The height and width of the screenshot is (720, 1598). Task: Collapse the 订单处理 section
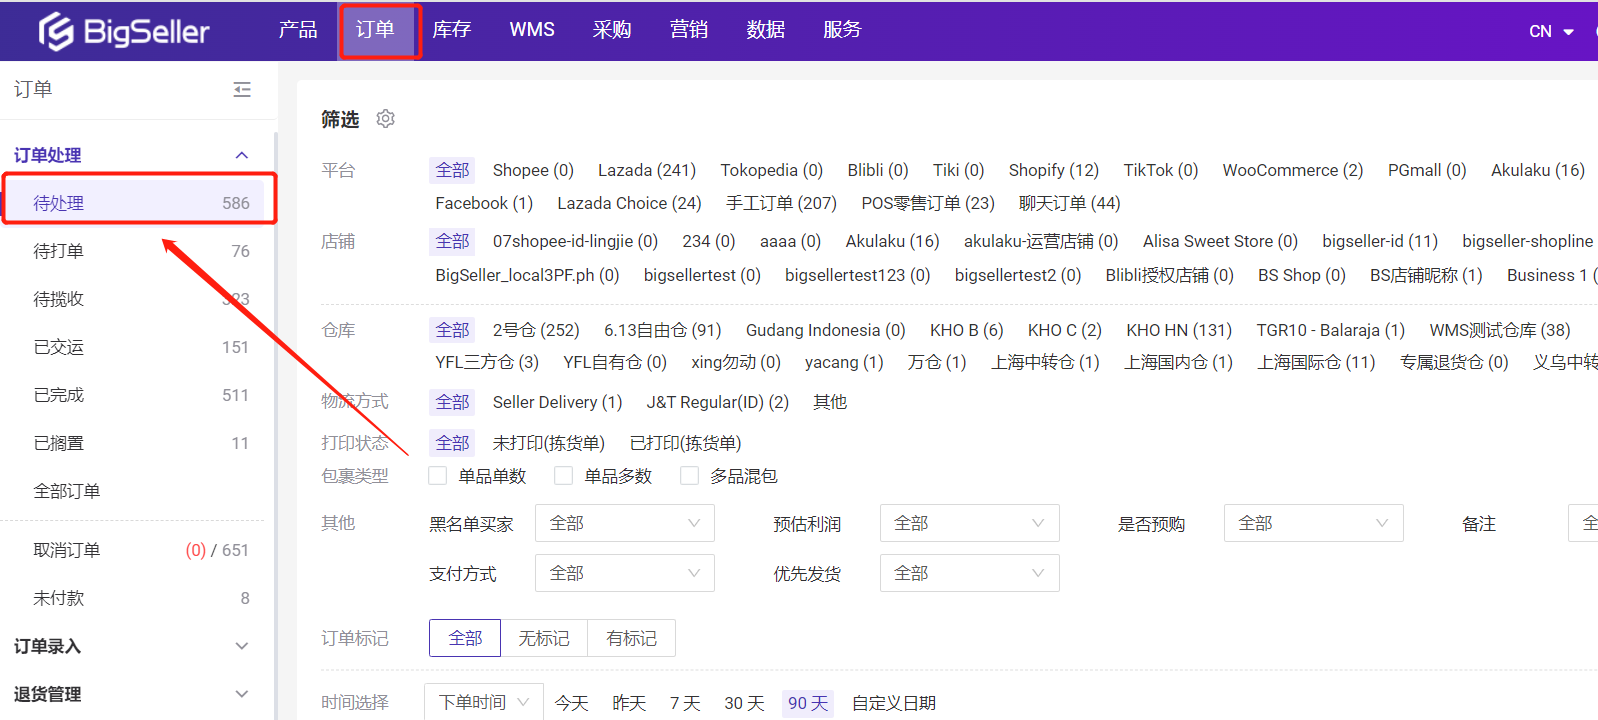click(x=241, y=155)
